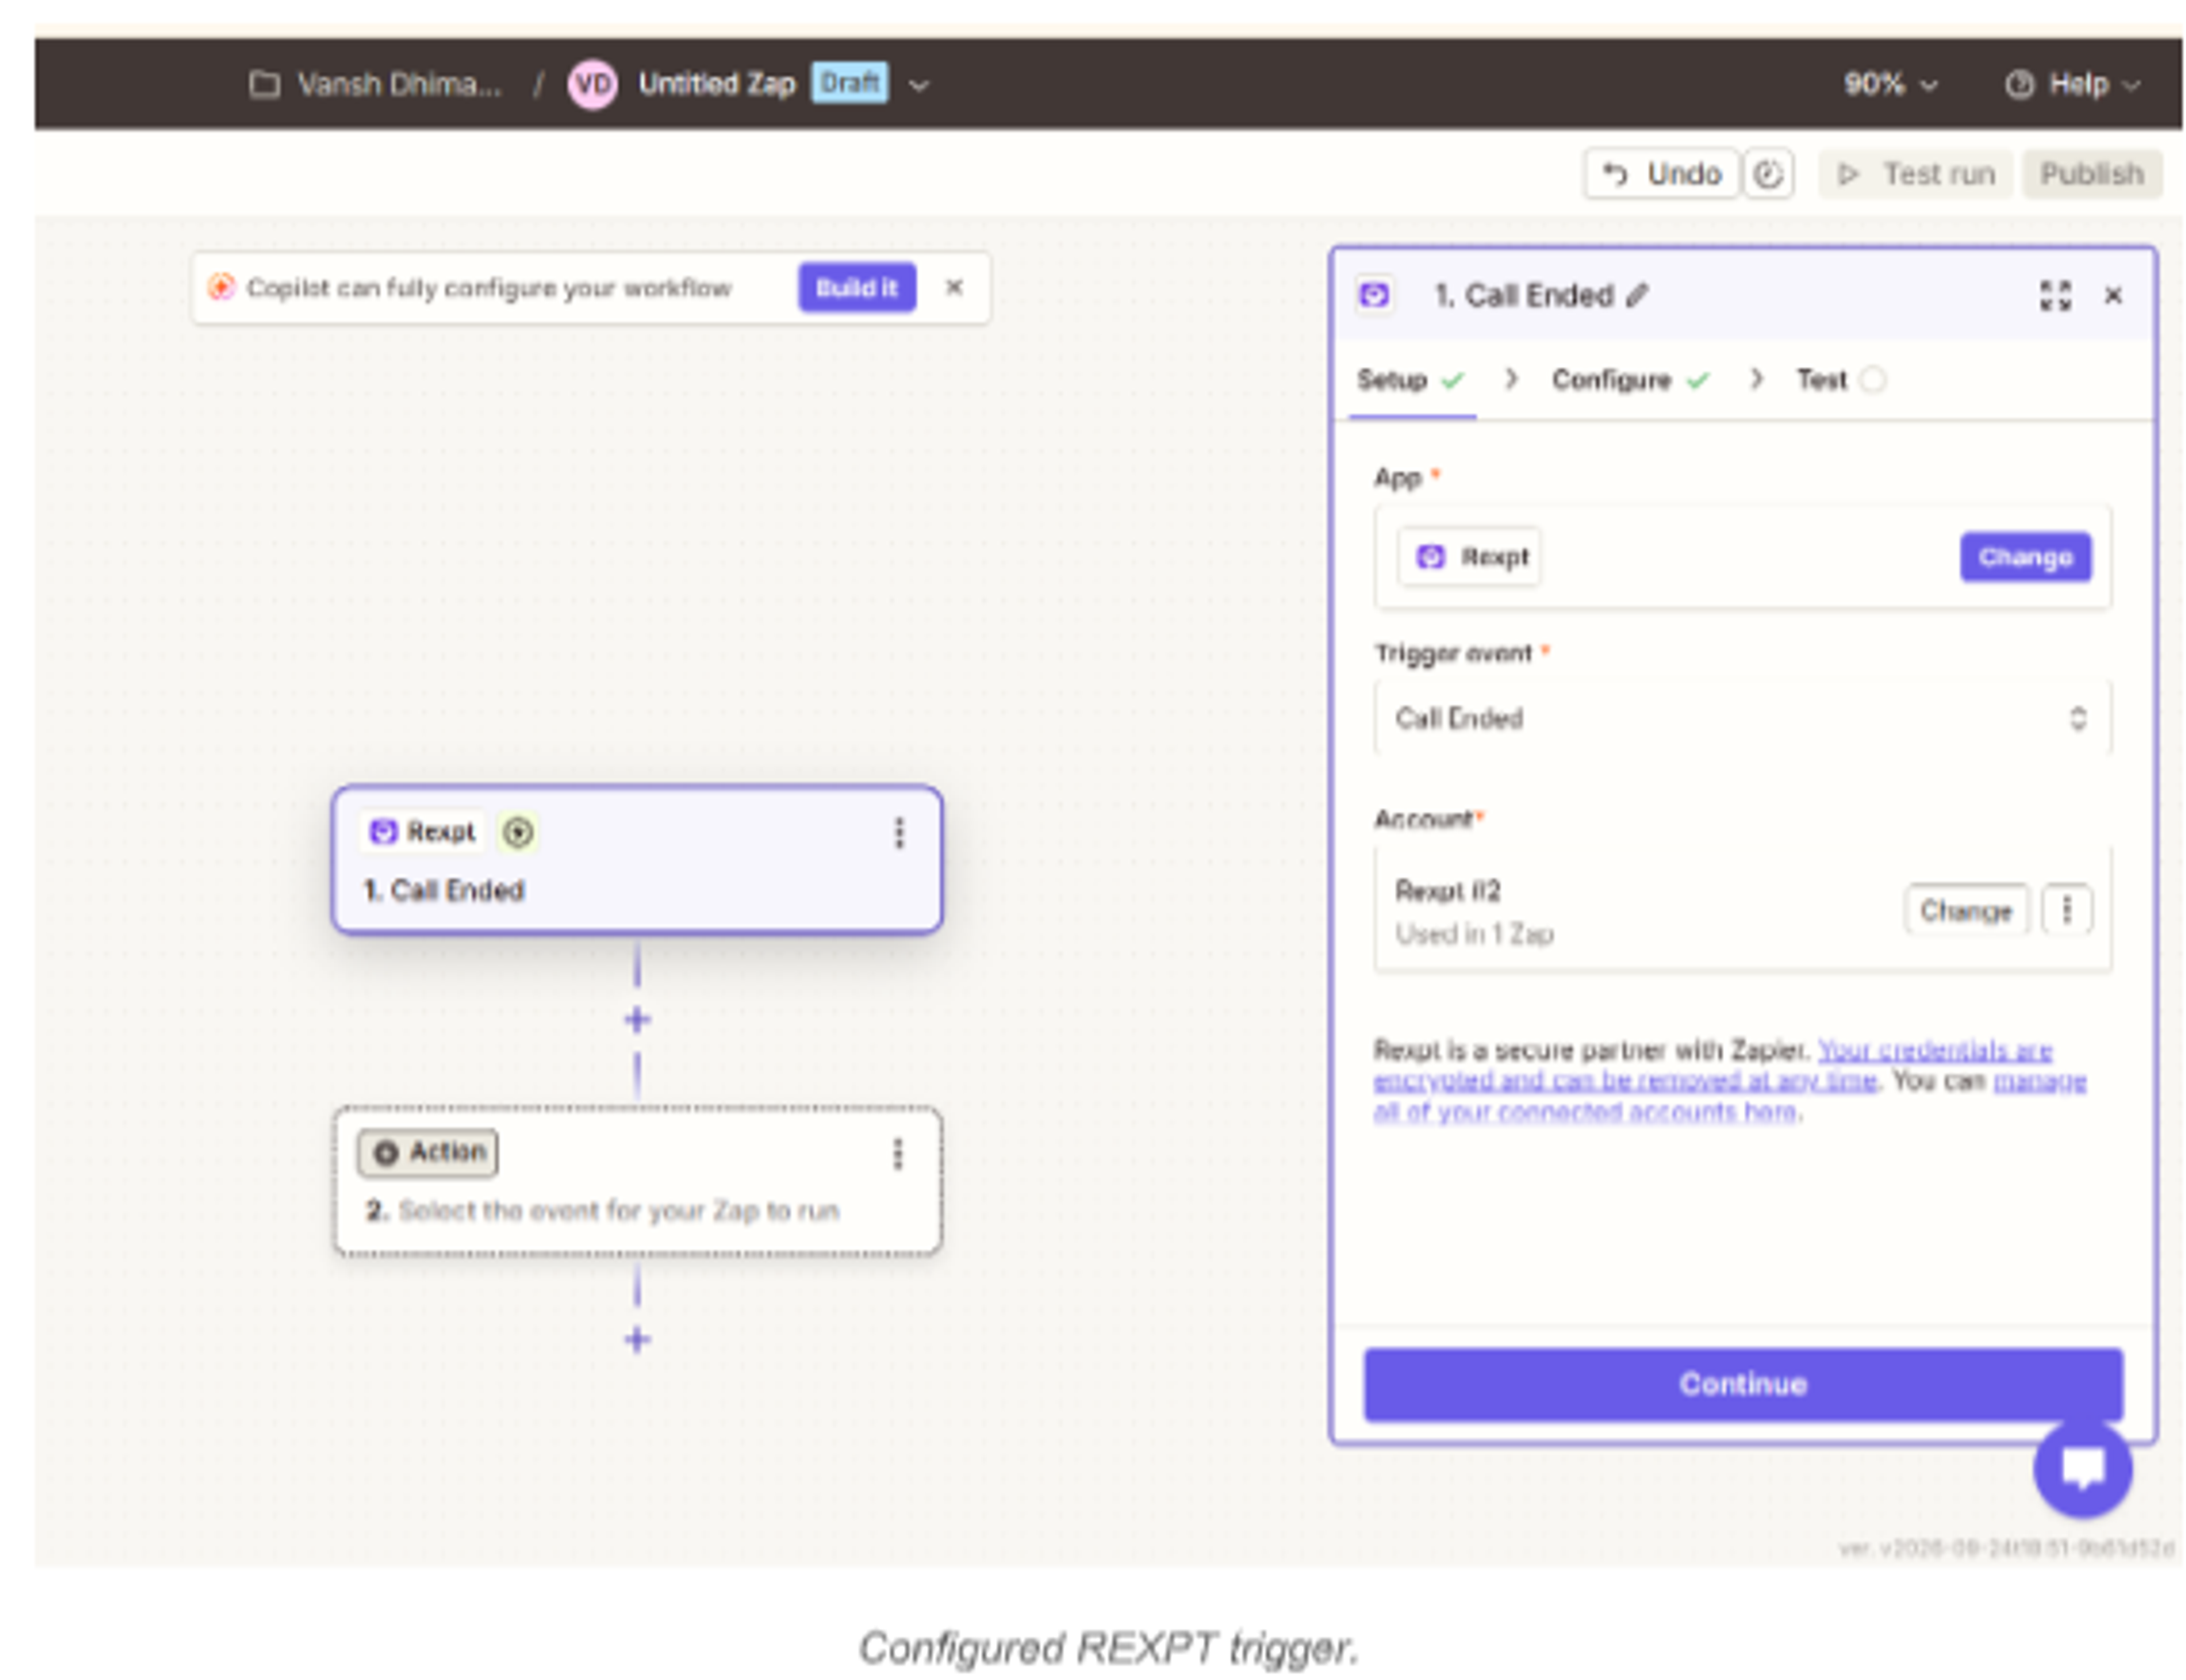Screen dimensions: 2186x1680
Task: Click the Untitled Zap title
Action: pyautogui.click(x=716, y=84)
